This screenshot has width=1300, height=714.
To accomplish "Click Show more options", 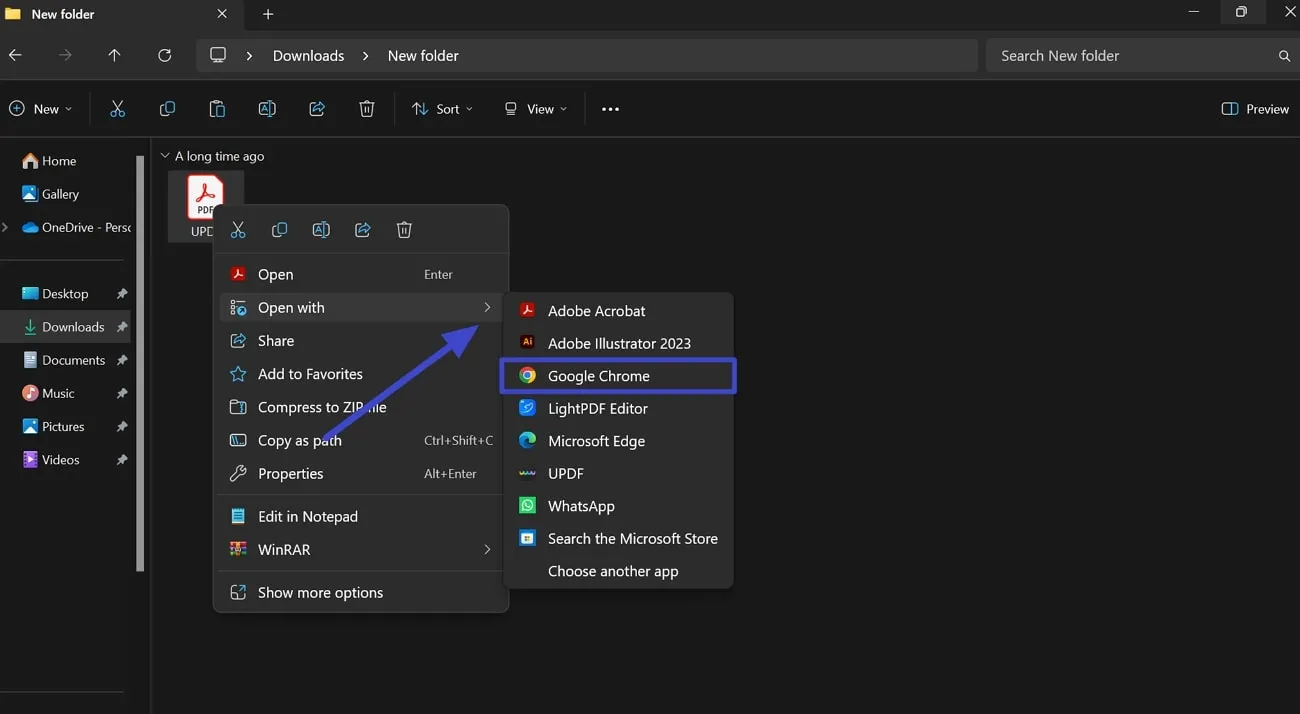I will coord(320,592).
